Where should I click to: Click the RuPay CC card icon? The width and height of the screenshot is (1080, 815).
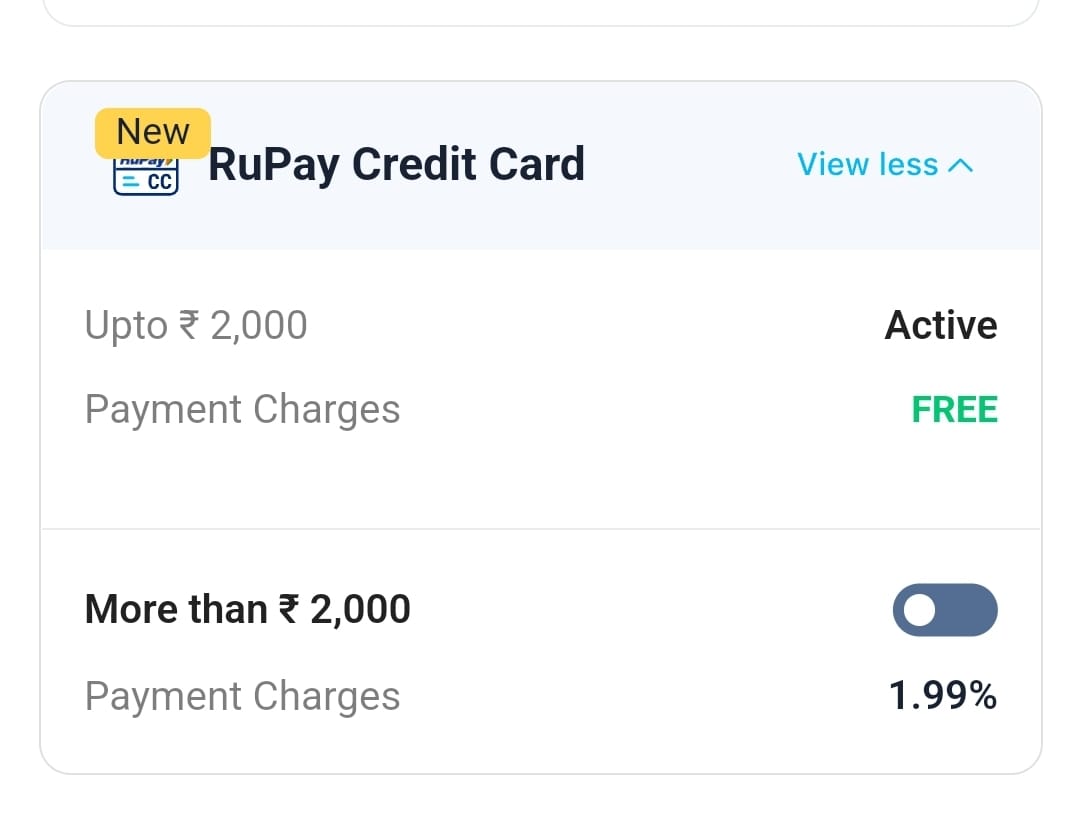pos(146,176)
